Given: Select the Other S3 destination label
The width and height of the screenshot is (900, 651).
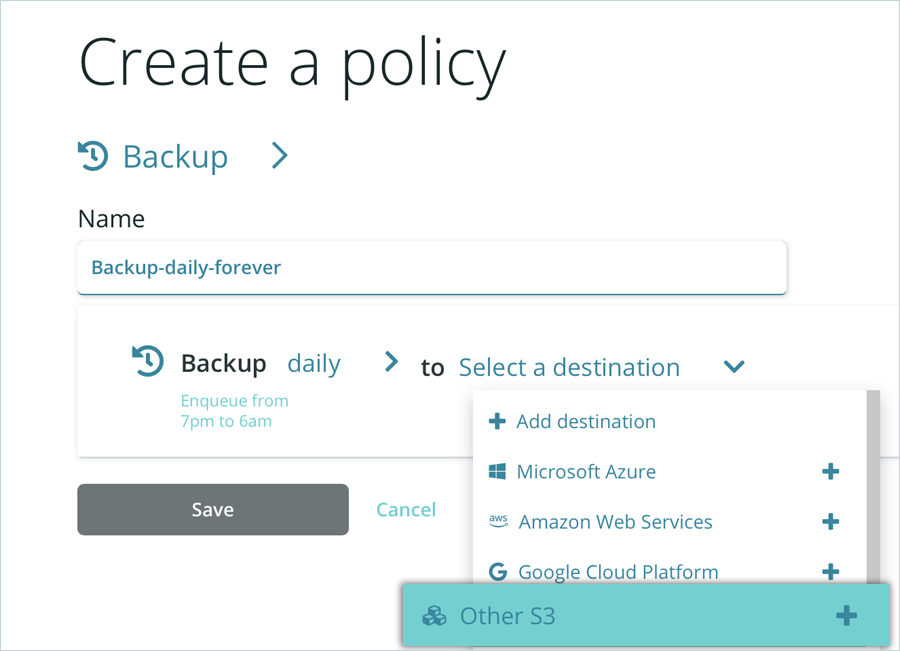Looking at the screenshot, I should [x=507, y=616].
